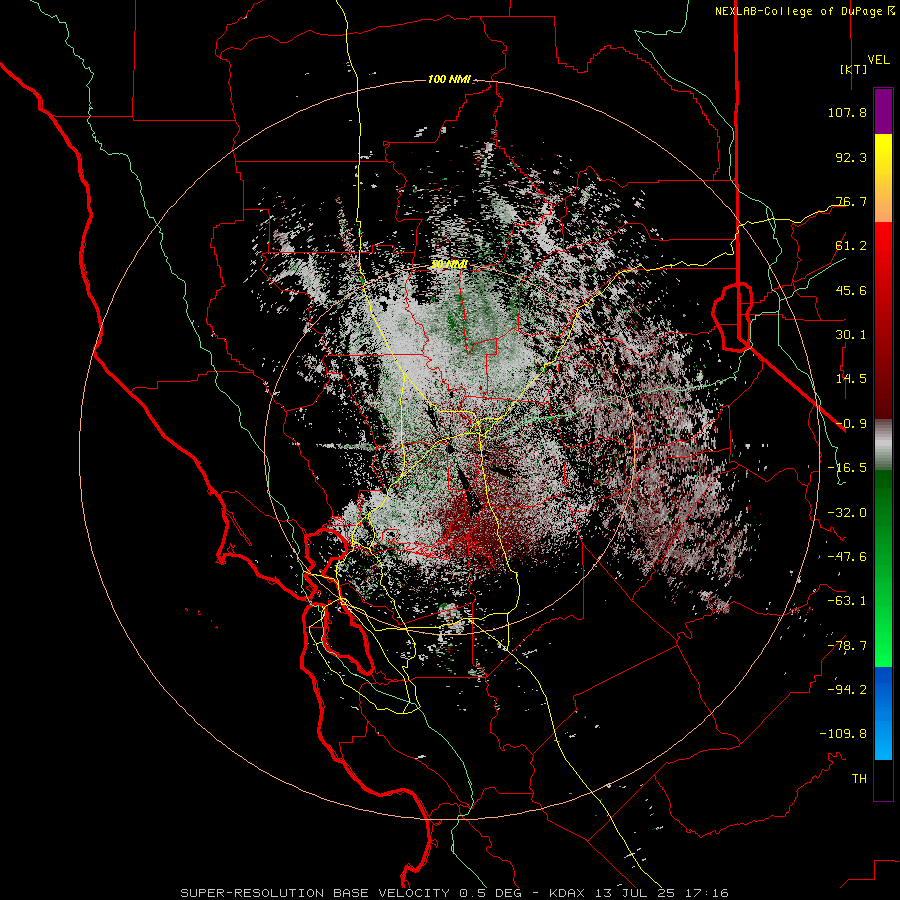
Task: Click the Super-Resolution Base Velocity caption
Action: (x=455, y=893)
